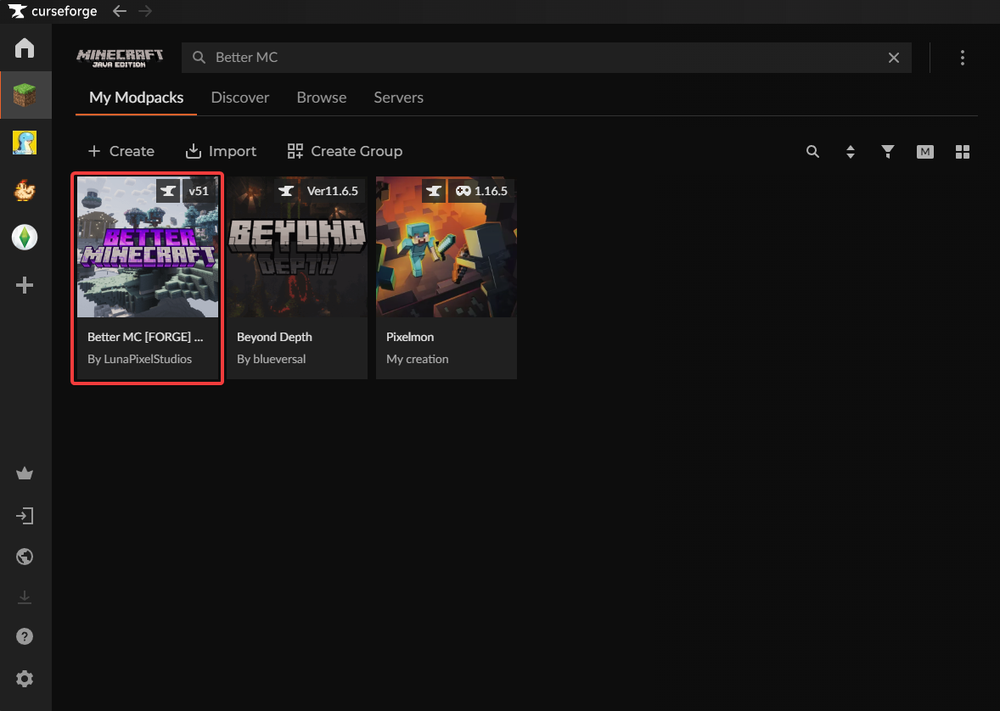Switch to the Servers tab
Image resolution: width=1000 pixels, height=711 pixels.
[x=398, y=98]
